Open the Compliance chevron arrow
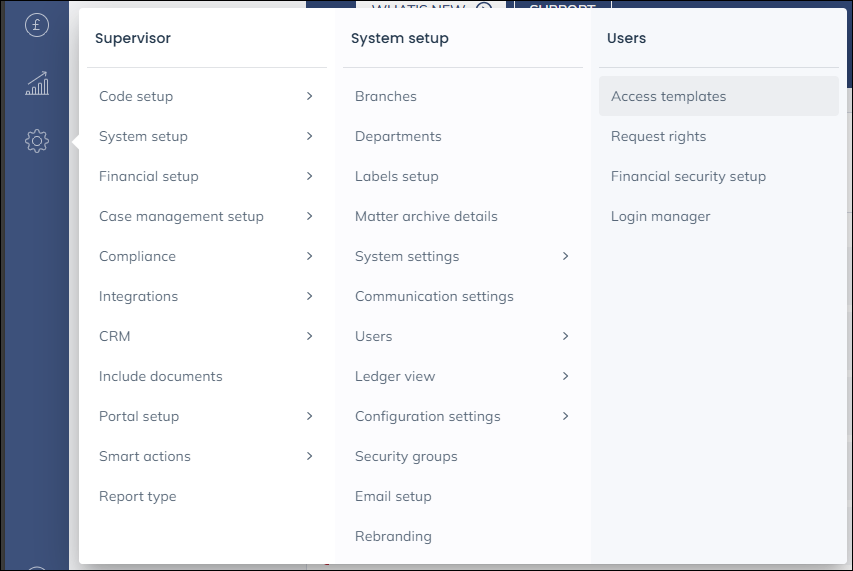 click(309, 256)
